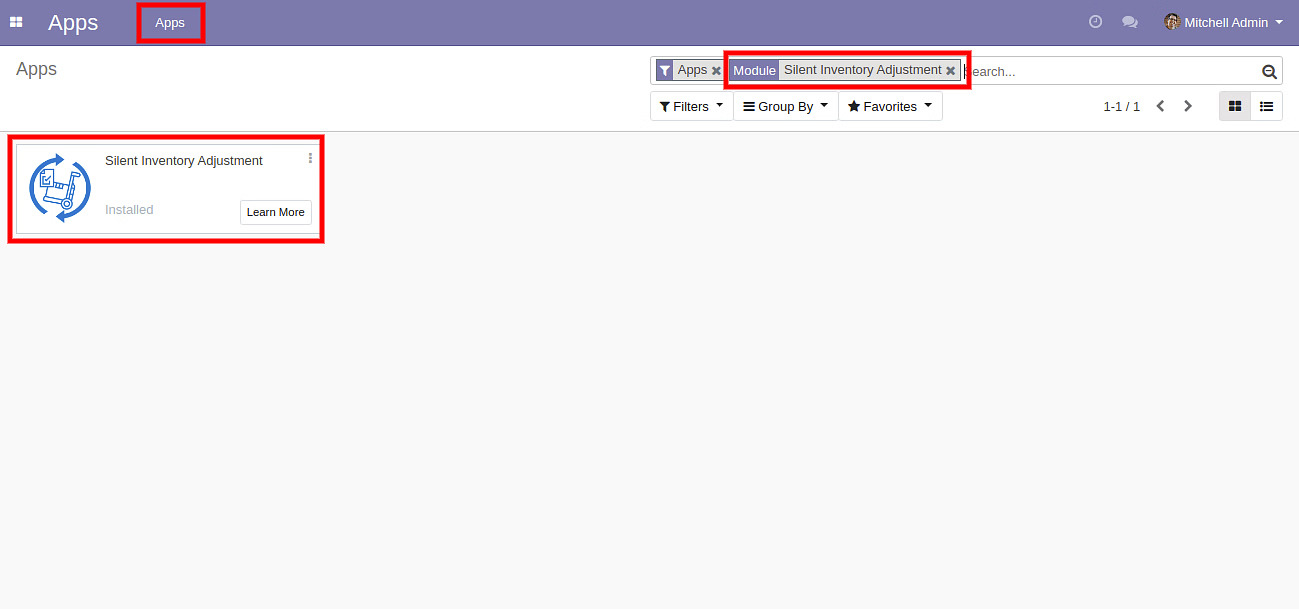
Task: Focus the Search input field
Action: 1110,71
